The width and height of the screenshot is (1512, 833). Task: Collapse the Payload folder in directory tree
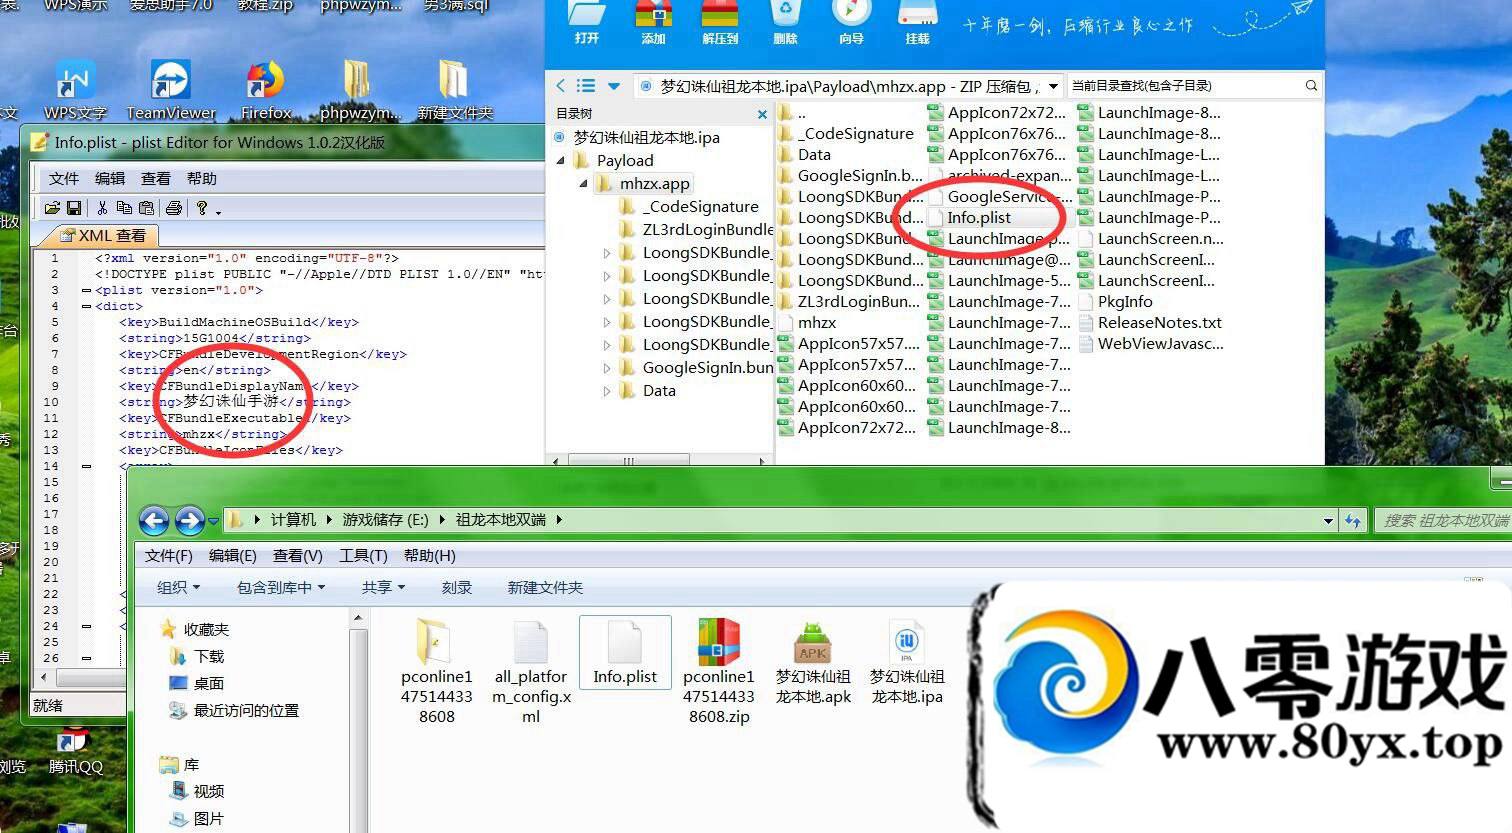(561, 161)
